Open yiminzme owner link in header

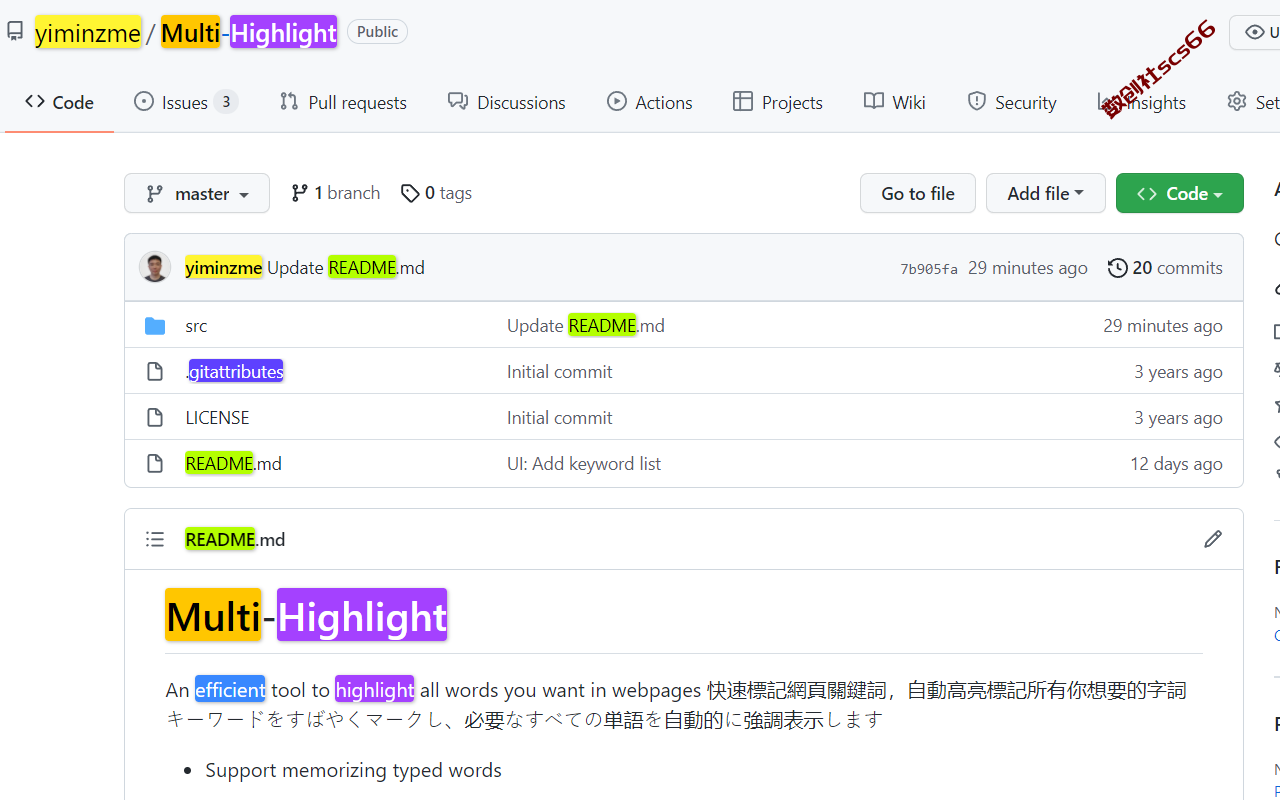[88, 33]
